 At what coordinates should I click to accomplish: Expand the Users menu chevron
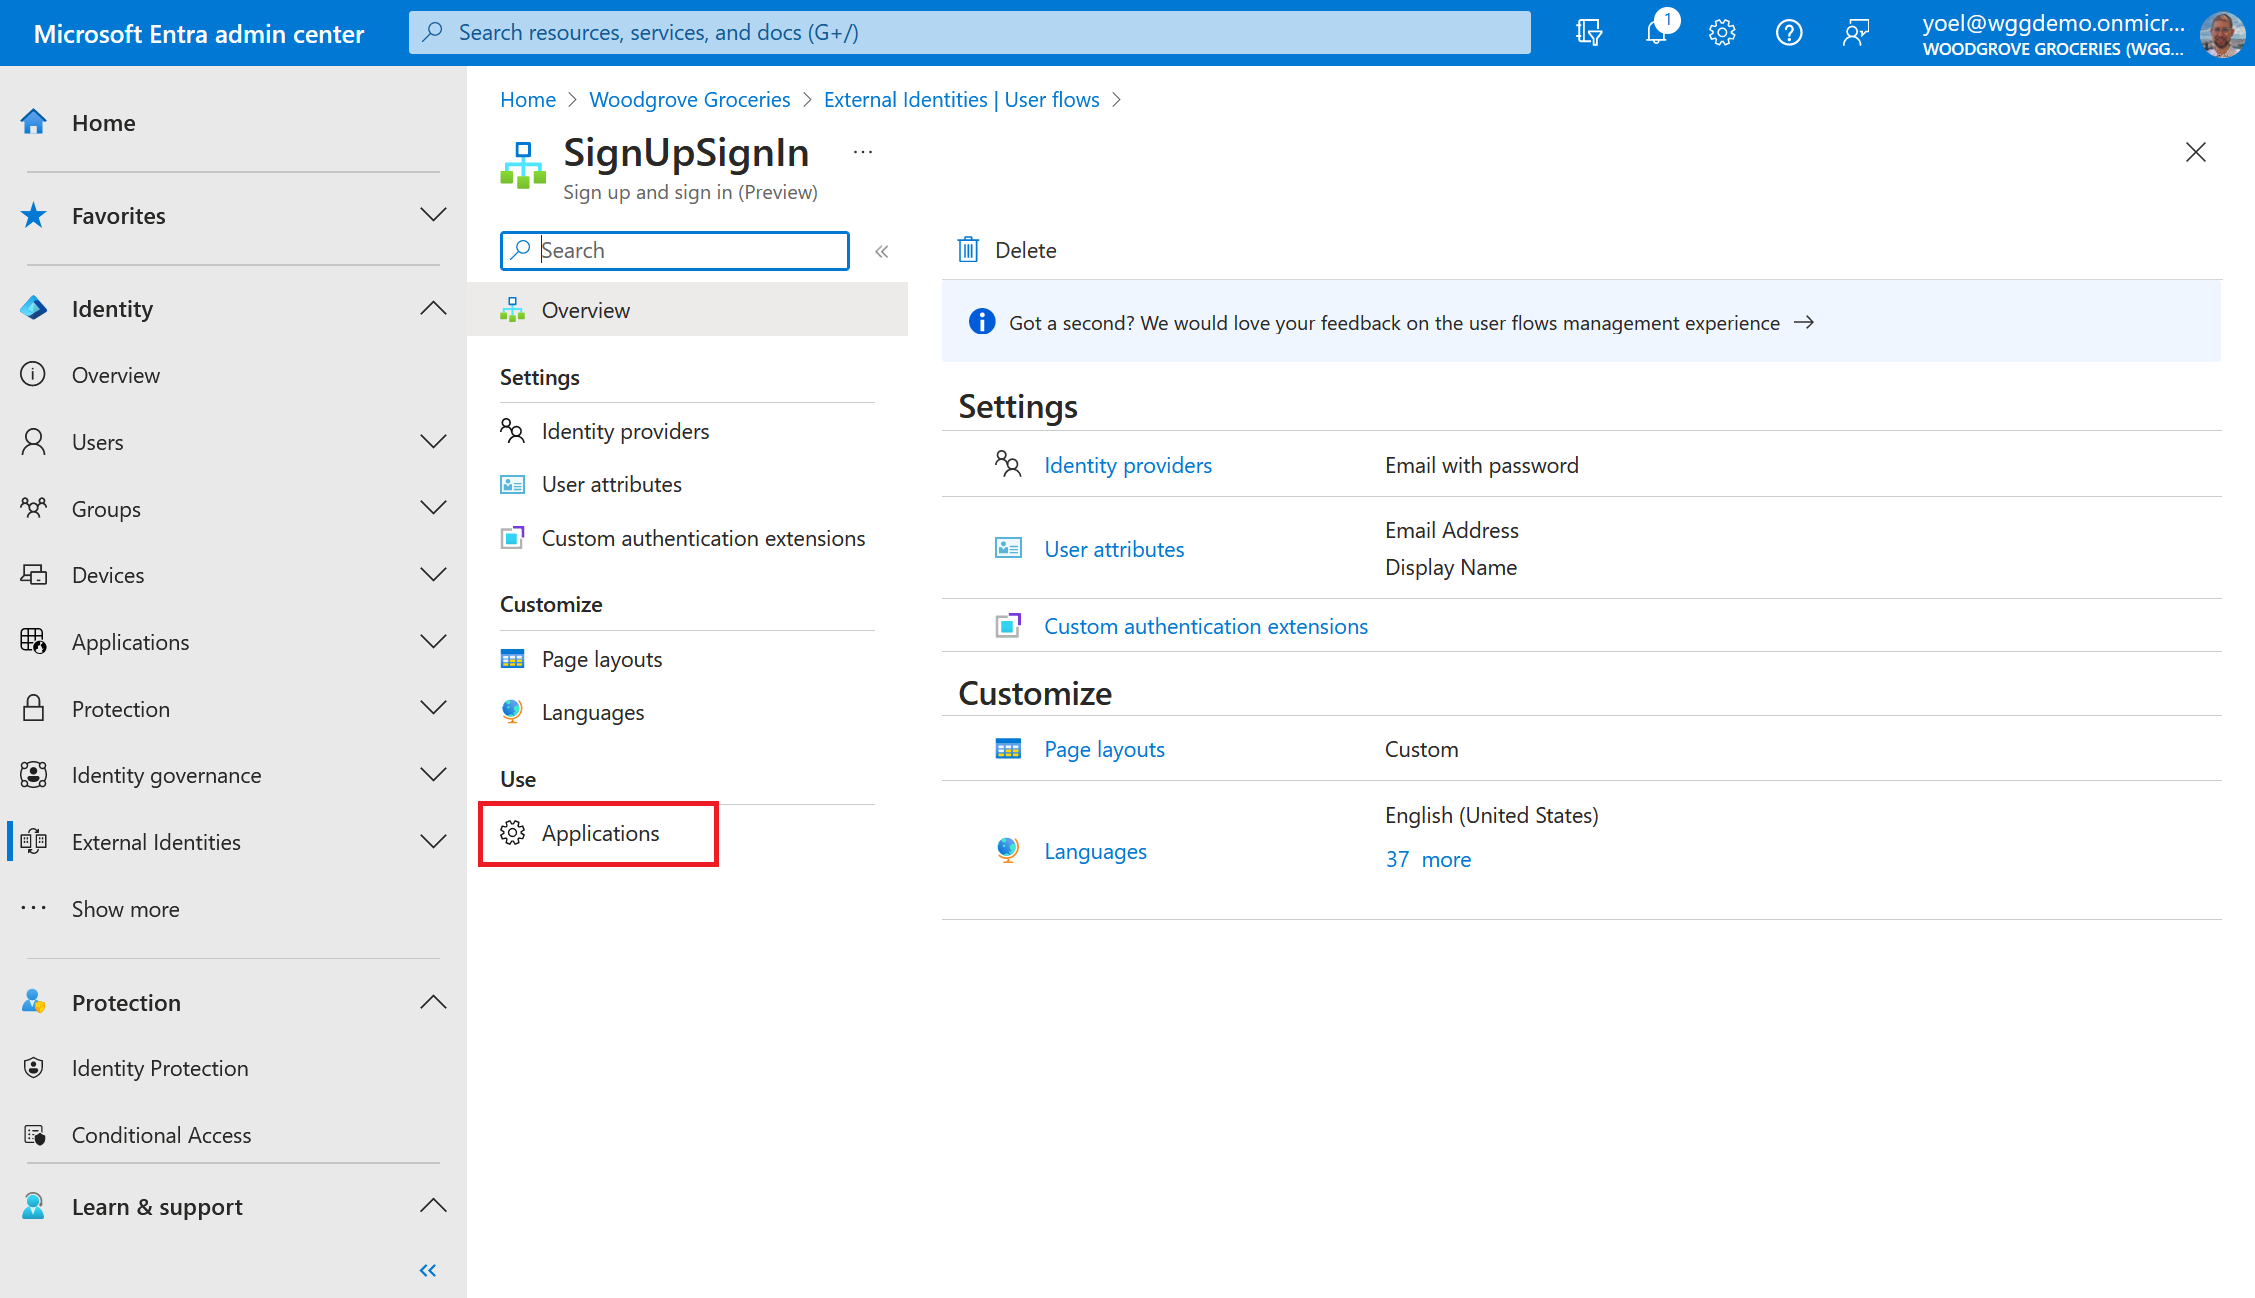pos(433,442)
